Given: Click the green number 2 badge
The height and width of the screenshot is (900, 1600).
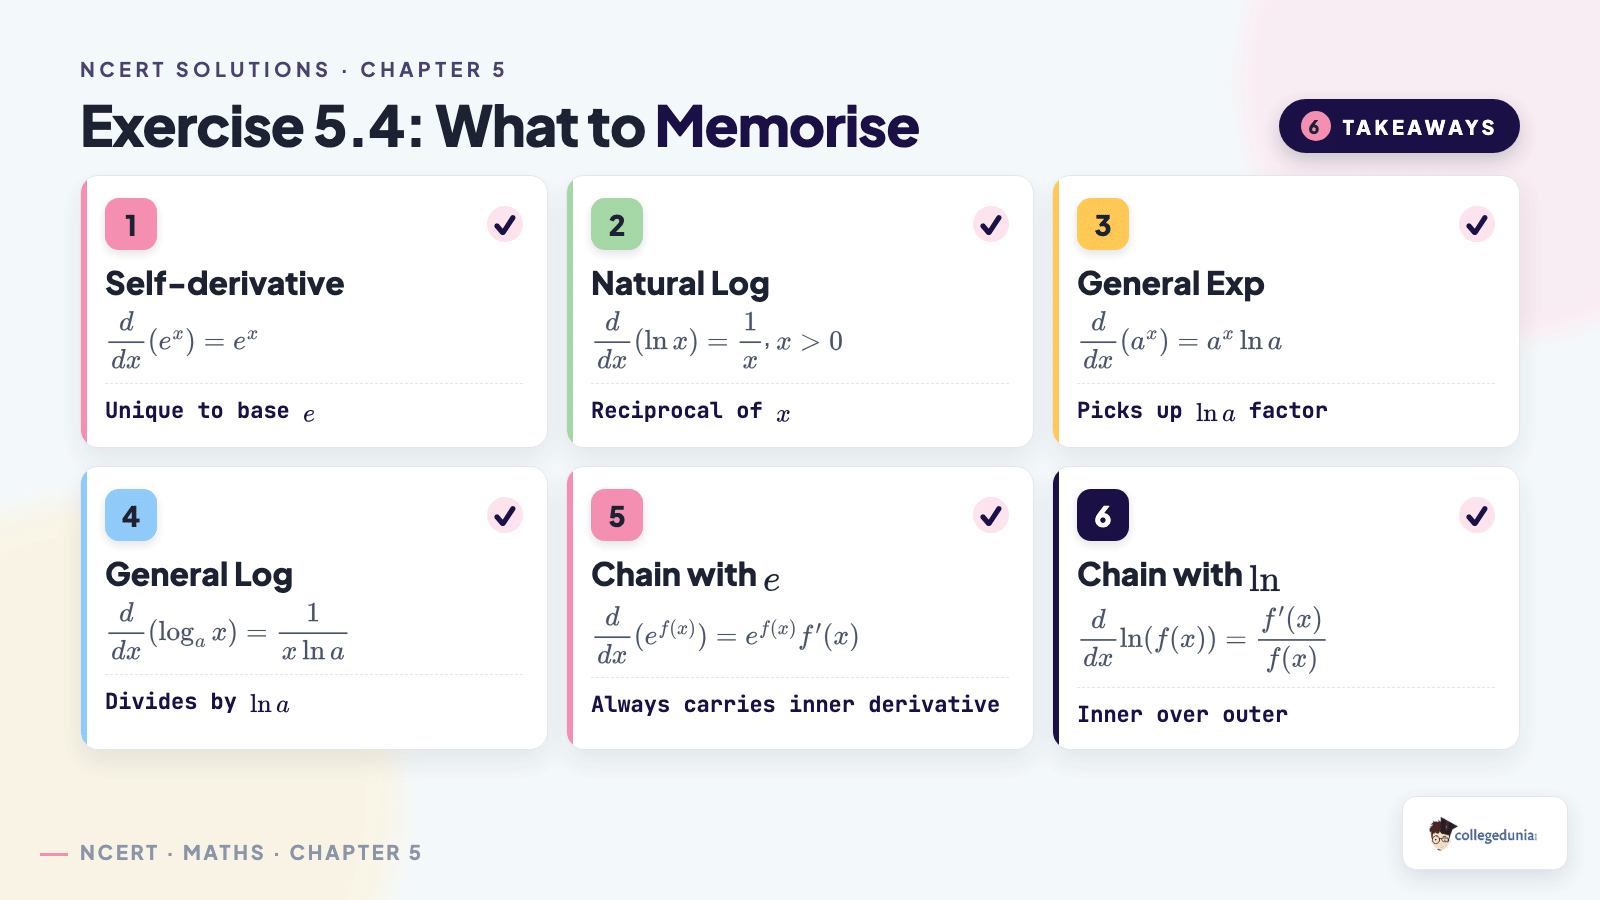Looking at the screenshot, I should click(x=617, y=224).
